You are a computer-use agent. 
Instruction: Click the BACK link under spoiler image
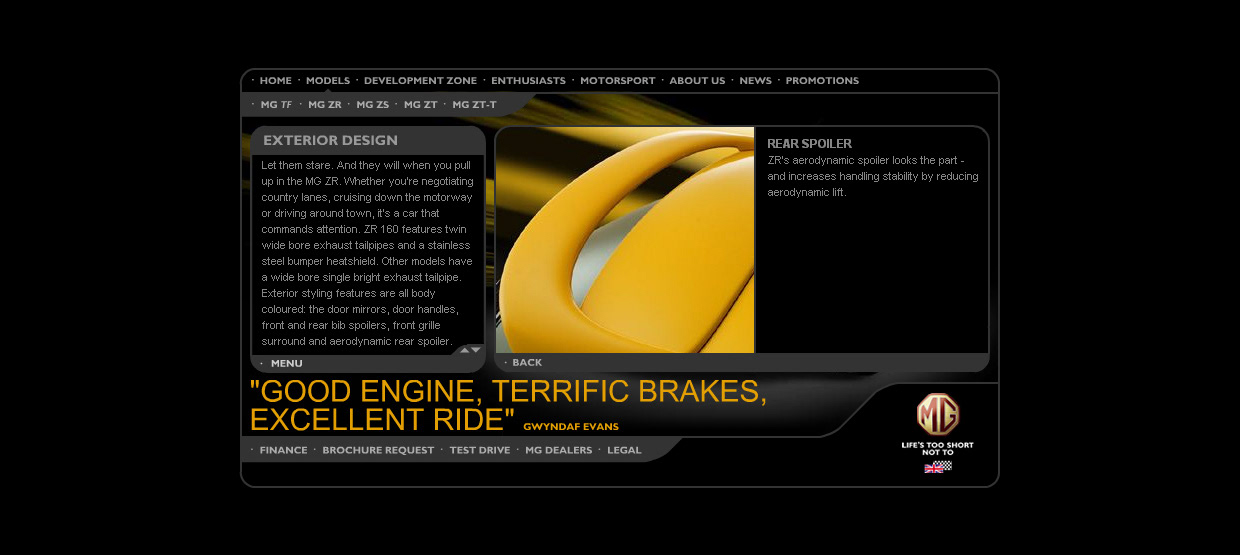[x=527, y=363]
